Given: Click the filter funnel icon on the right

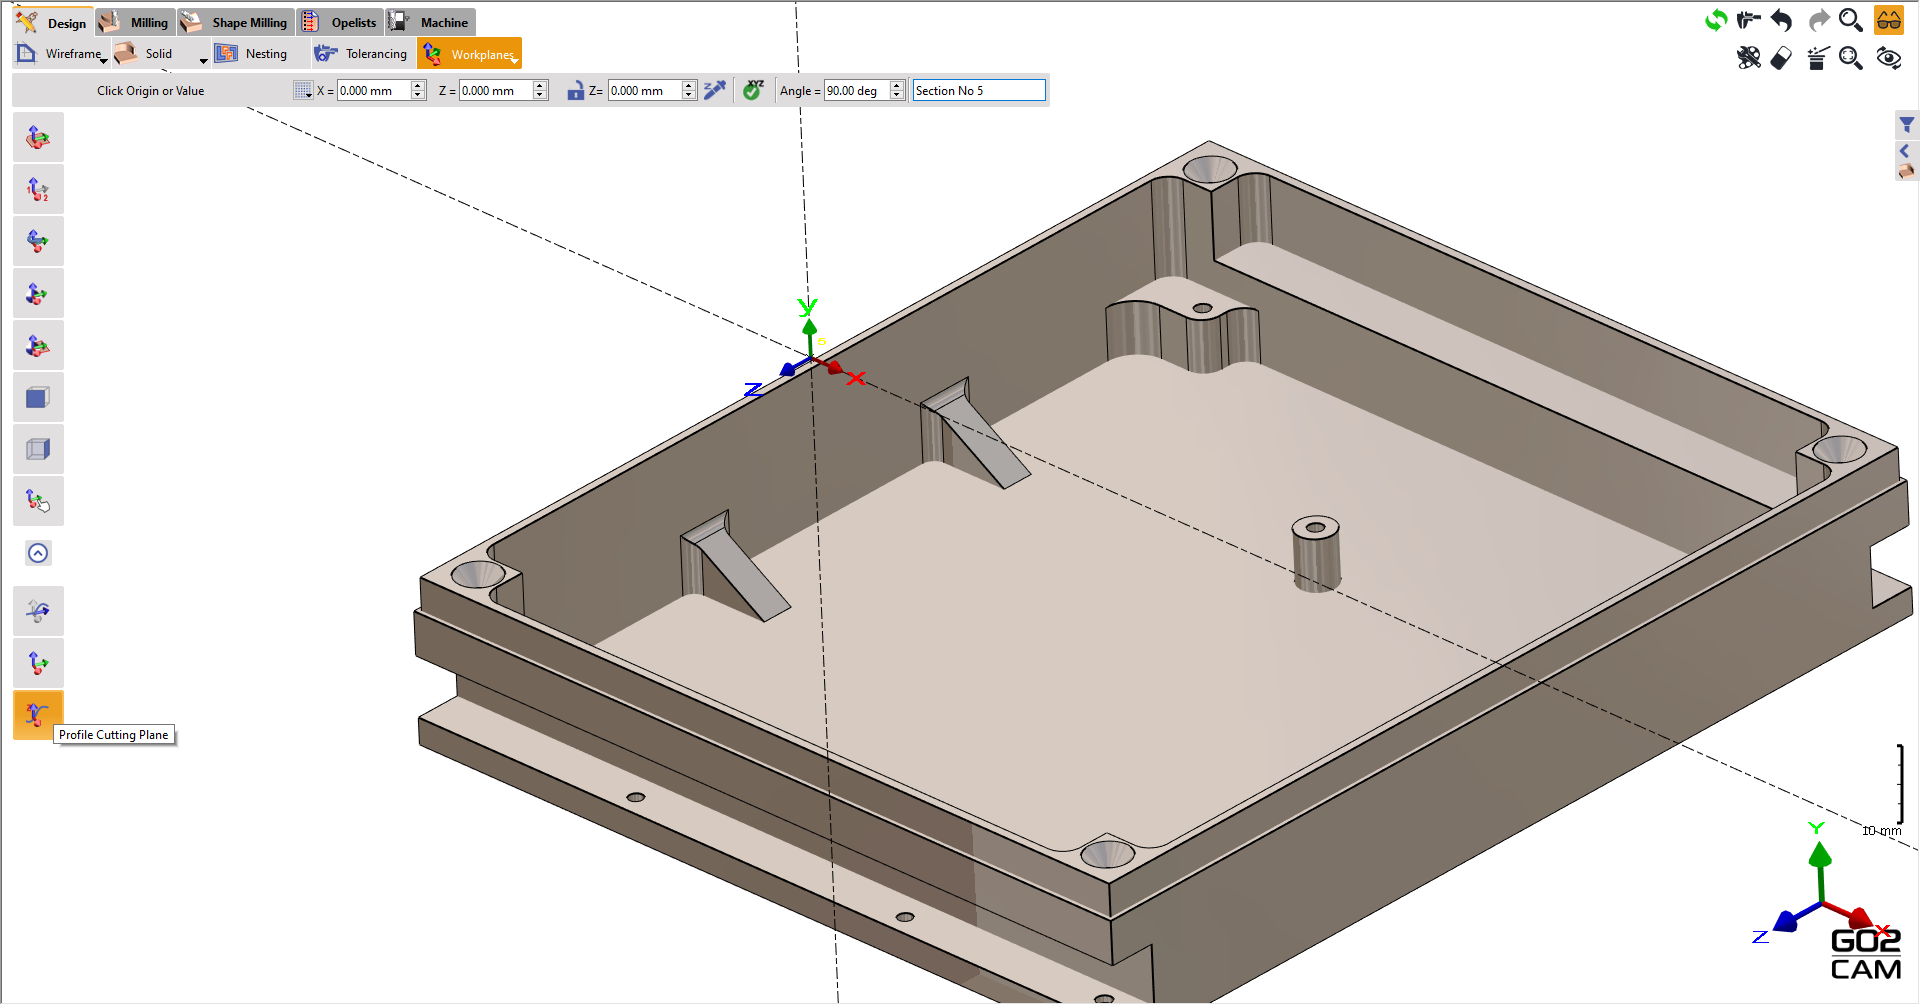Looking at the screenshot, I should pyautogui.click(x=1906, y=125).
